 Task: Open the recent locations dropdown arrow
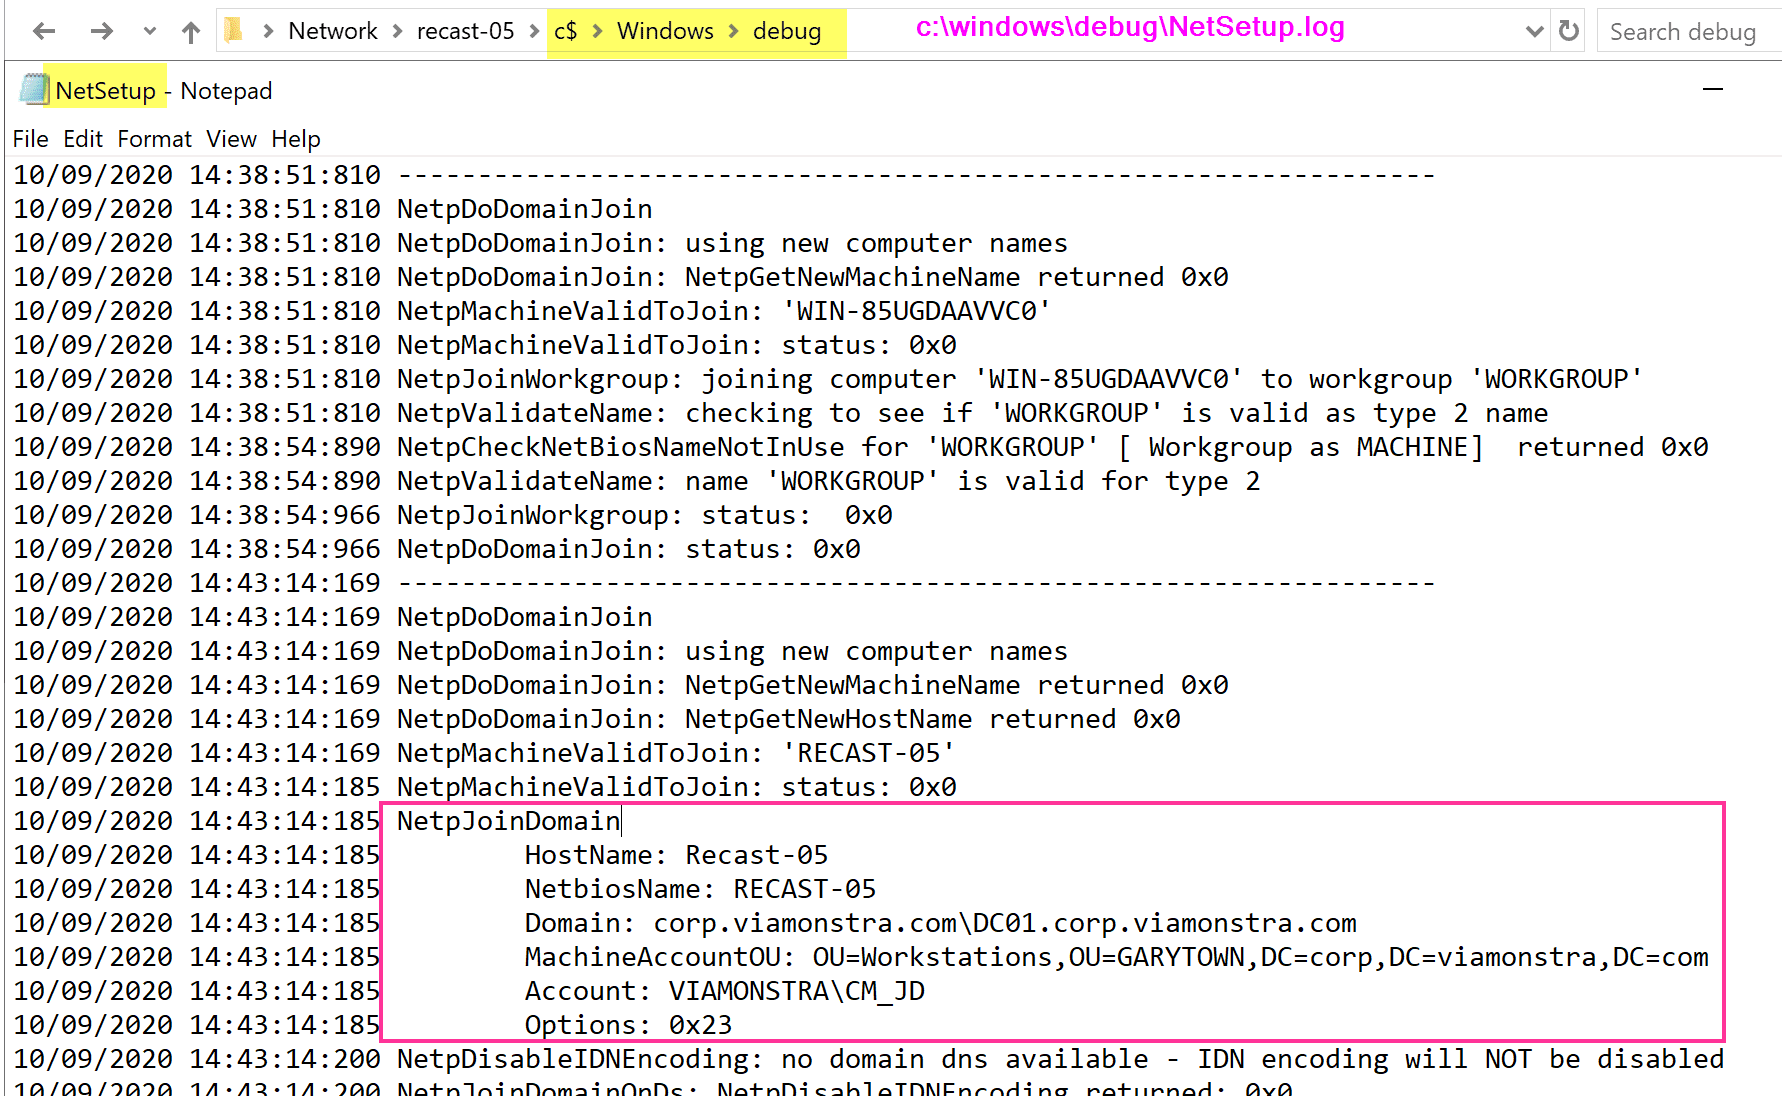coord(150,31)
